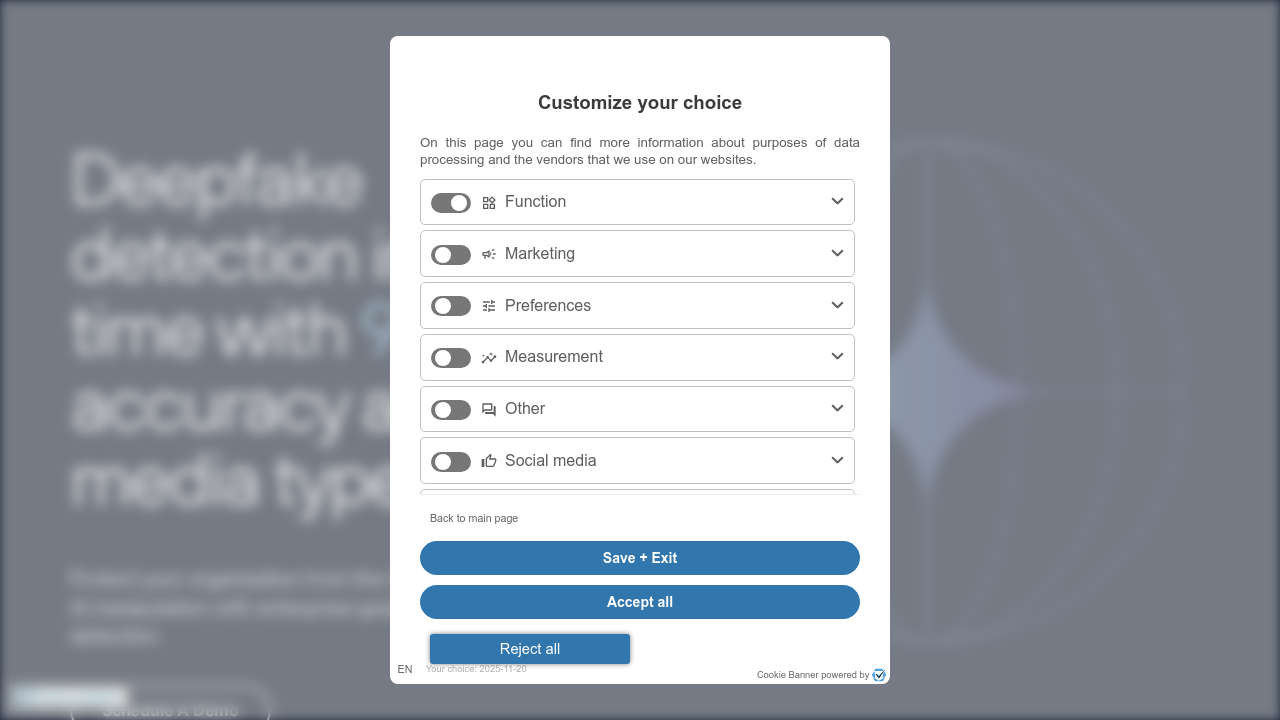Disable the Function cookies toggle
Image resolution: width=1280 pixels, height=720 pixels.
(451, 203)
